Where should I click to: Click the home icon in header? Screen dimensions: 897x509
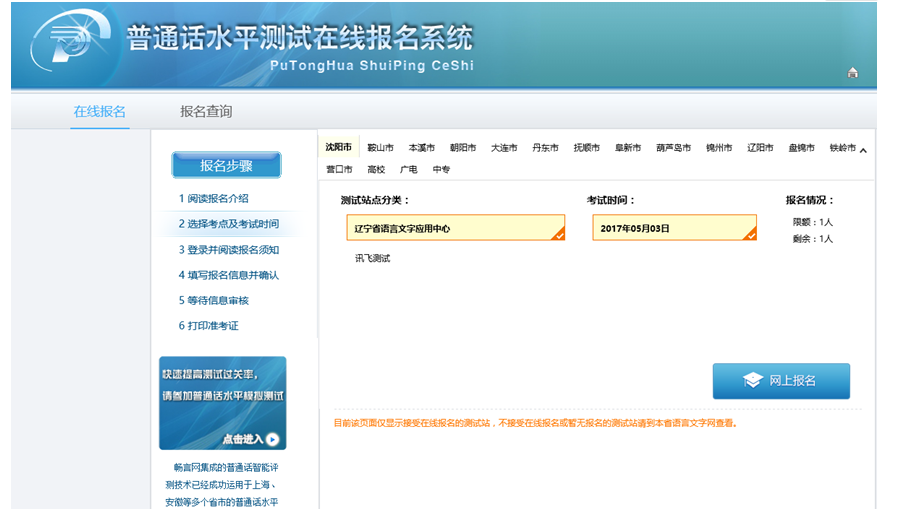[852, 72]
